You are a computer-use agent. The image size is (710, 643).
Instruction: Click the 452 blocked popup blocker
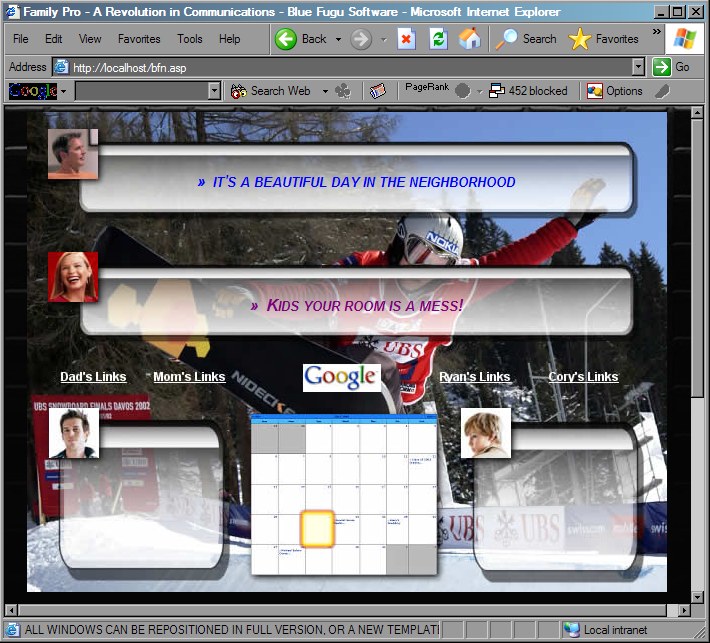coord(528,91)
